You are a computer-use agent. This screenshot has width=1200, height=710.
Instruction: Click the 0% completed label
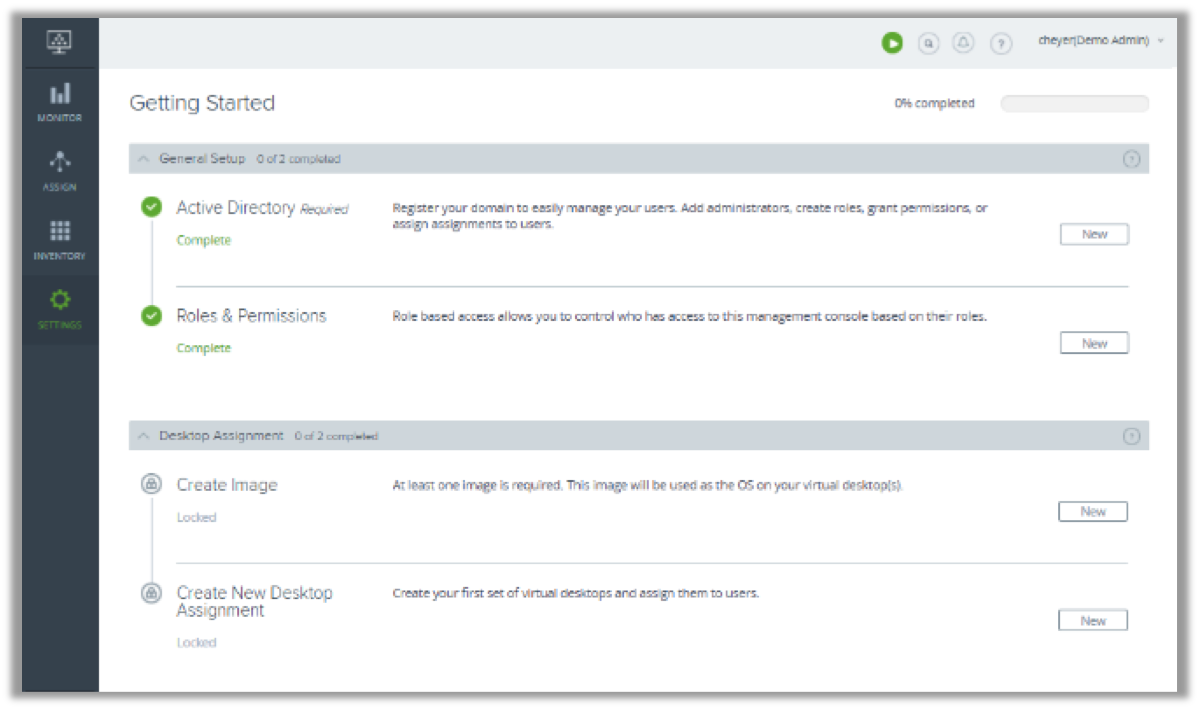coord(934,103)
